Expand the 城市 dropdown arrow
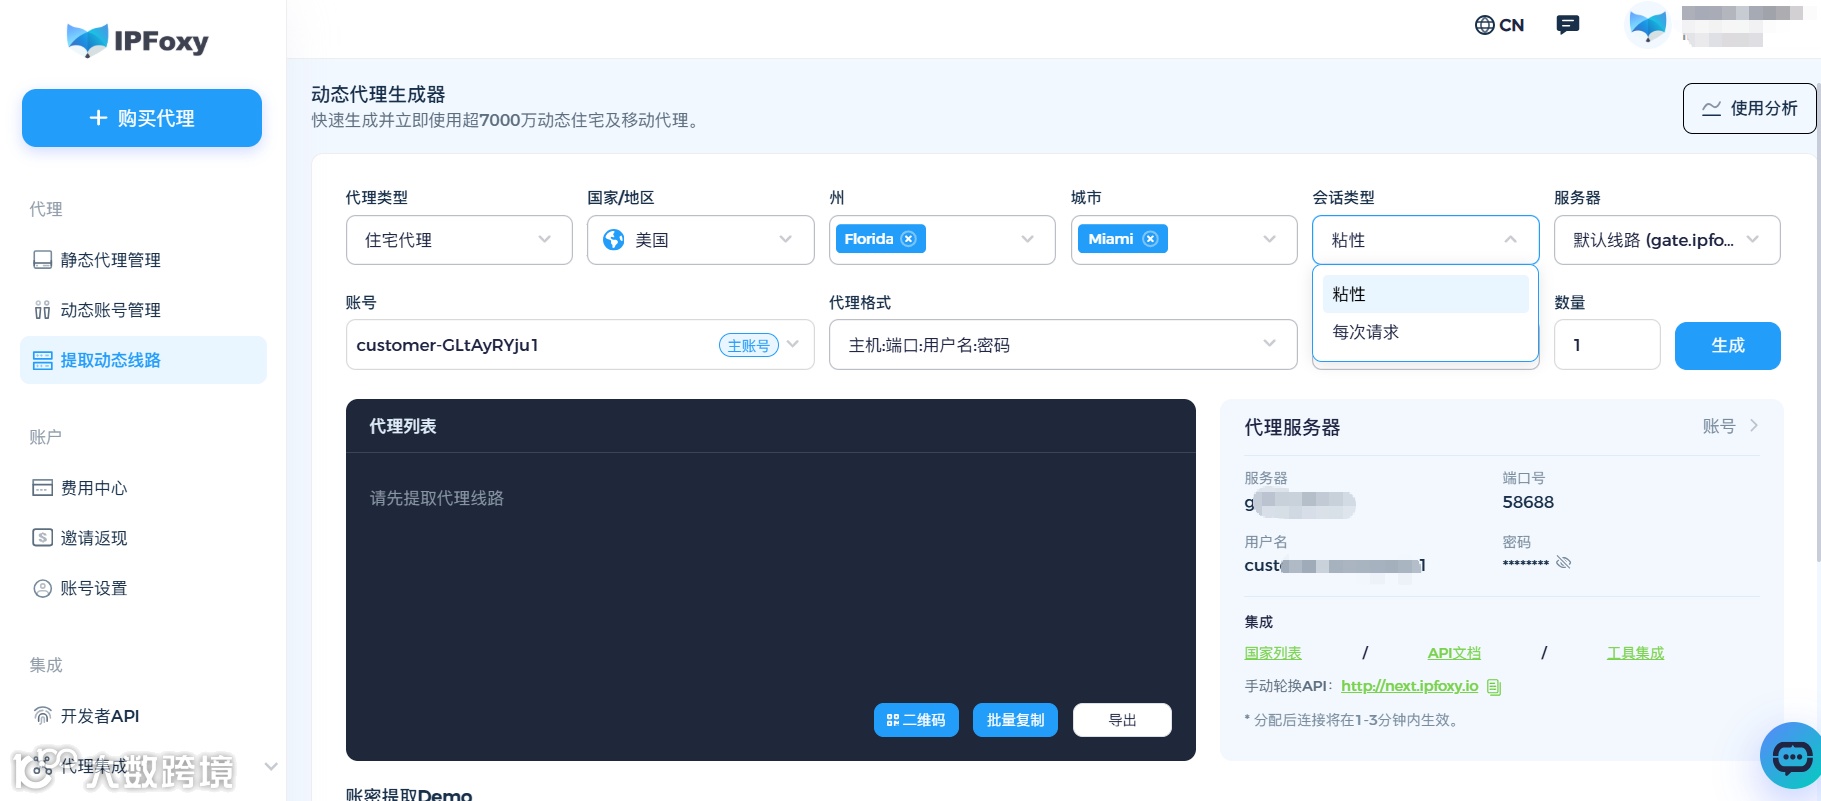The width and height of the screenshot is (1821, 801). tap(1269, 240)
